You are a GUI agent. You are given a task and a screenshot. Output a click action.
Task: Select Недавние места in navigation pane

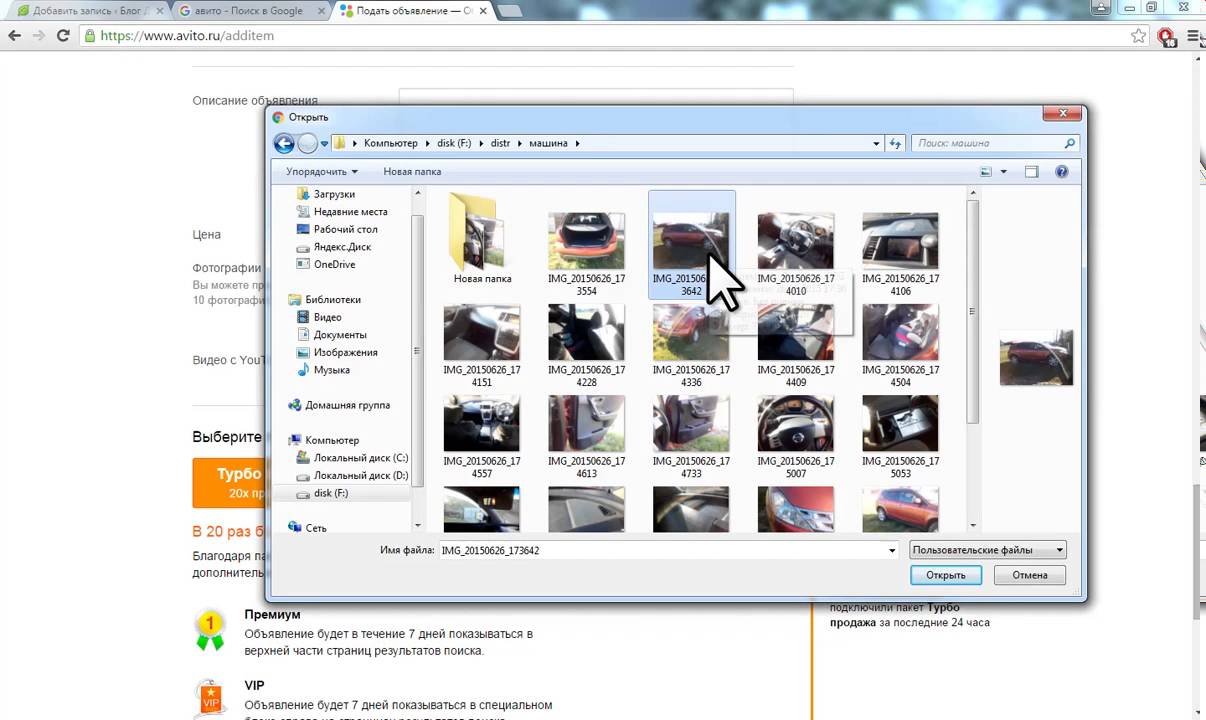350,212
